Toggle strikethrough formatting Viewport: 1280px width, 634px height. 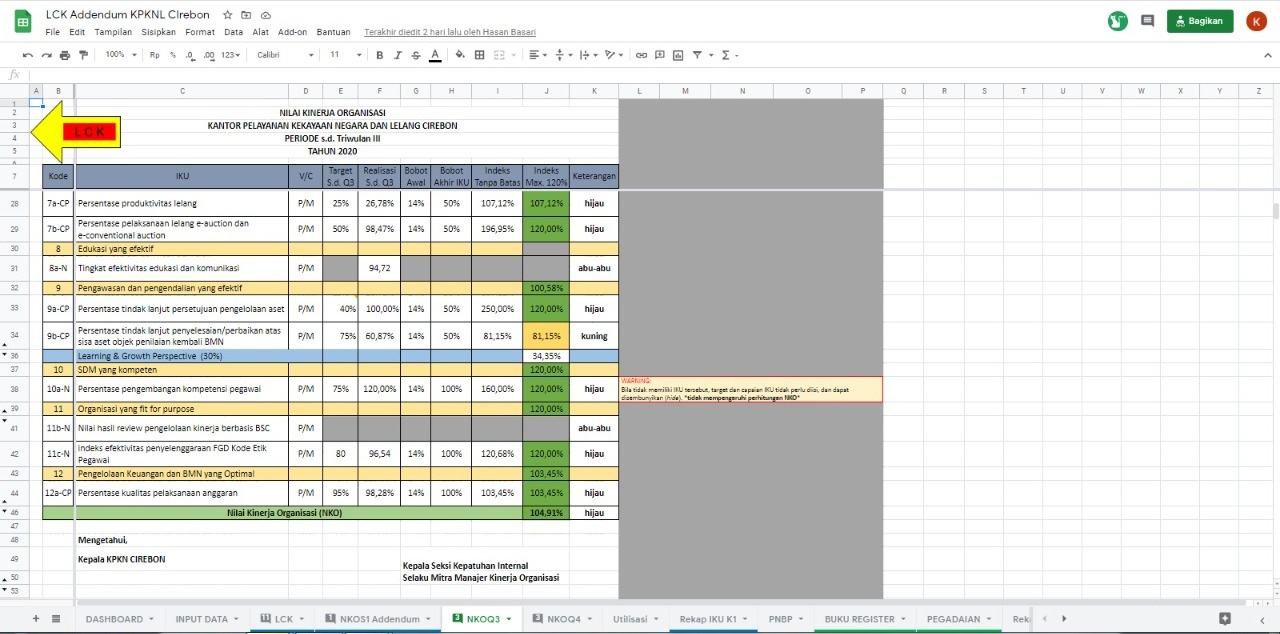click(x=415, y=55)
